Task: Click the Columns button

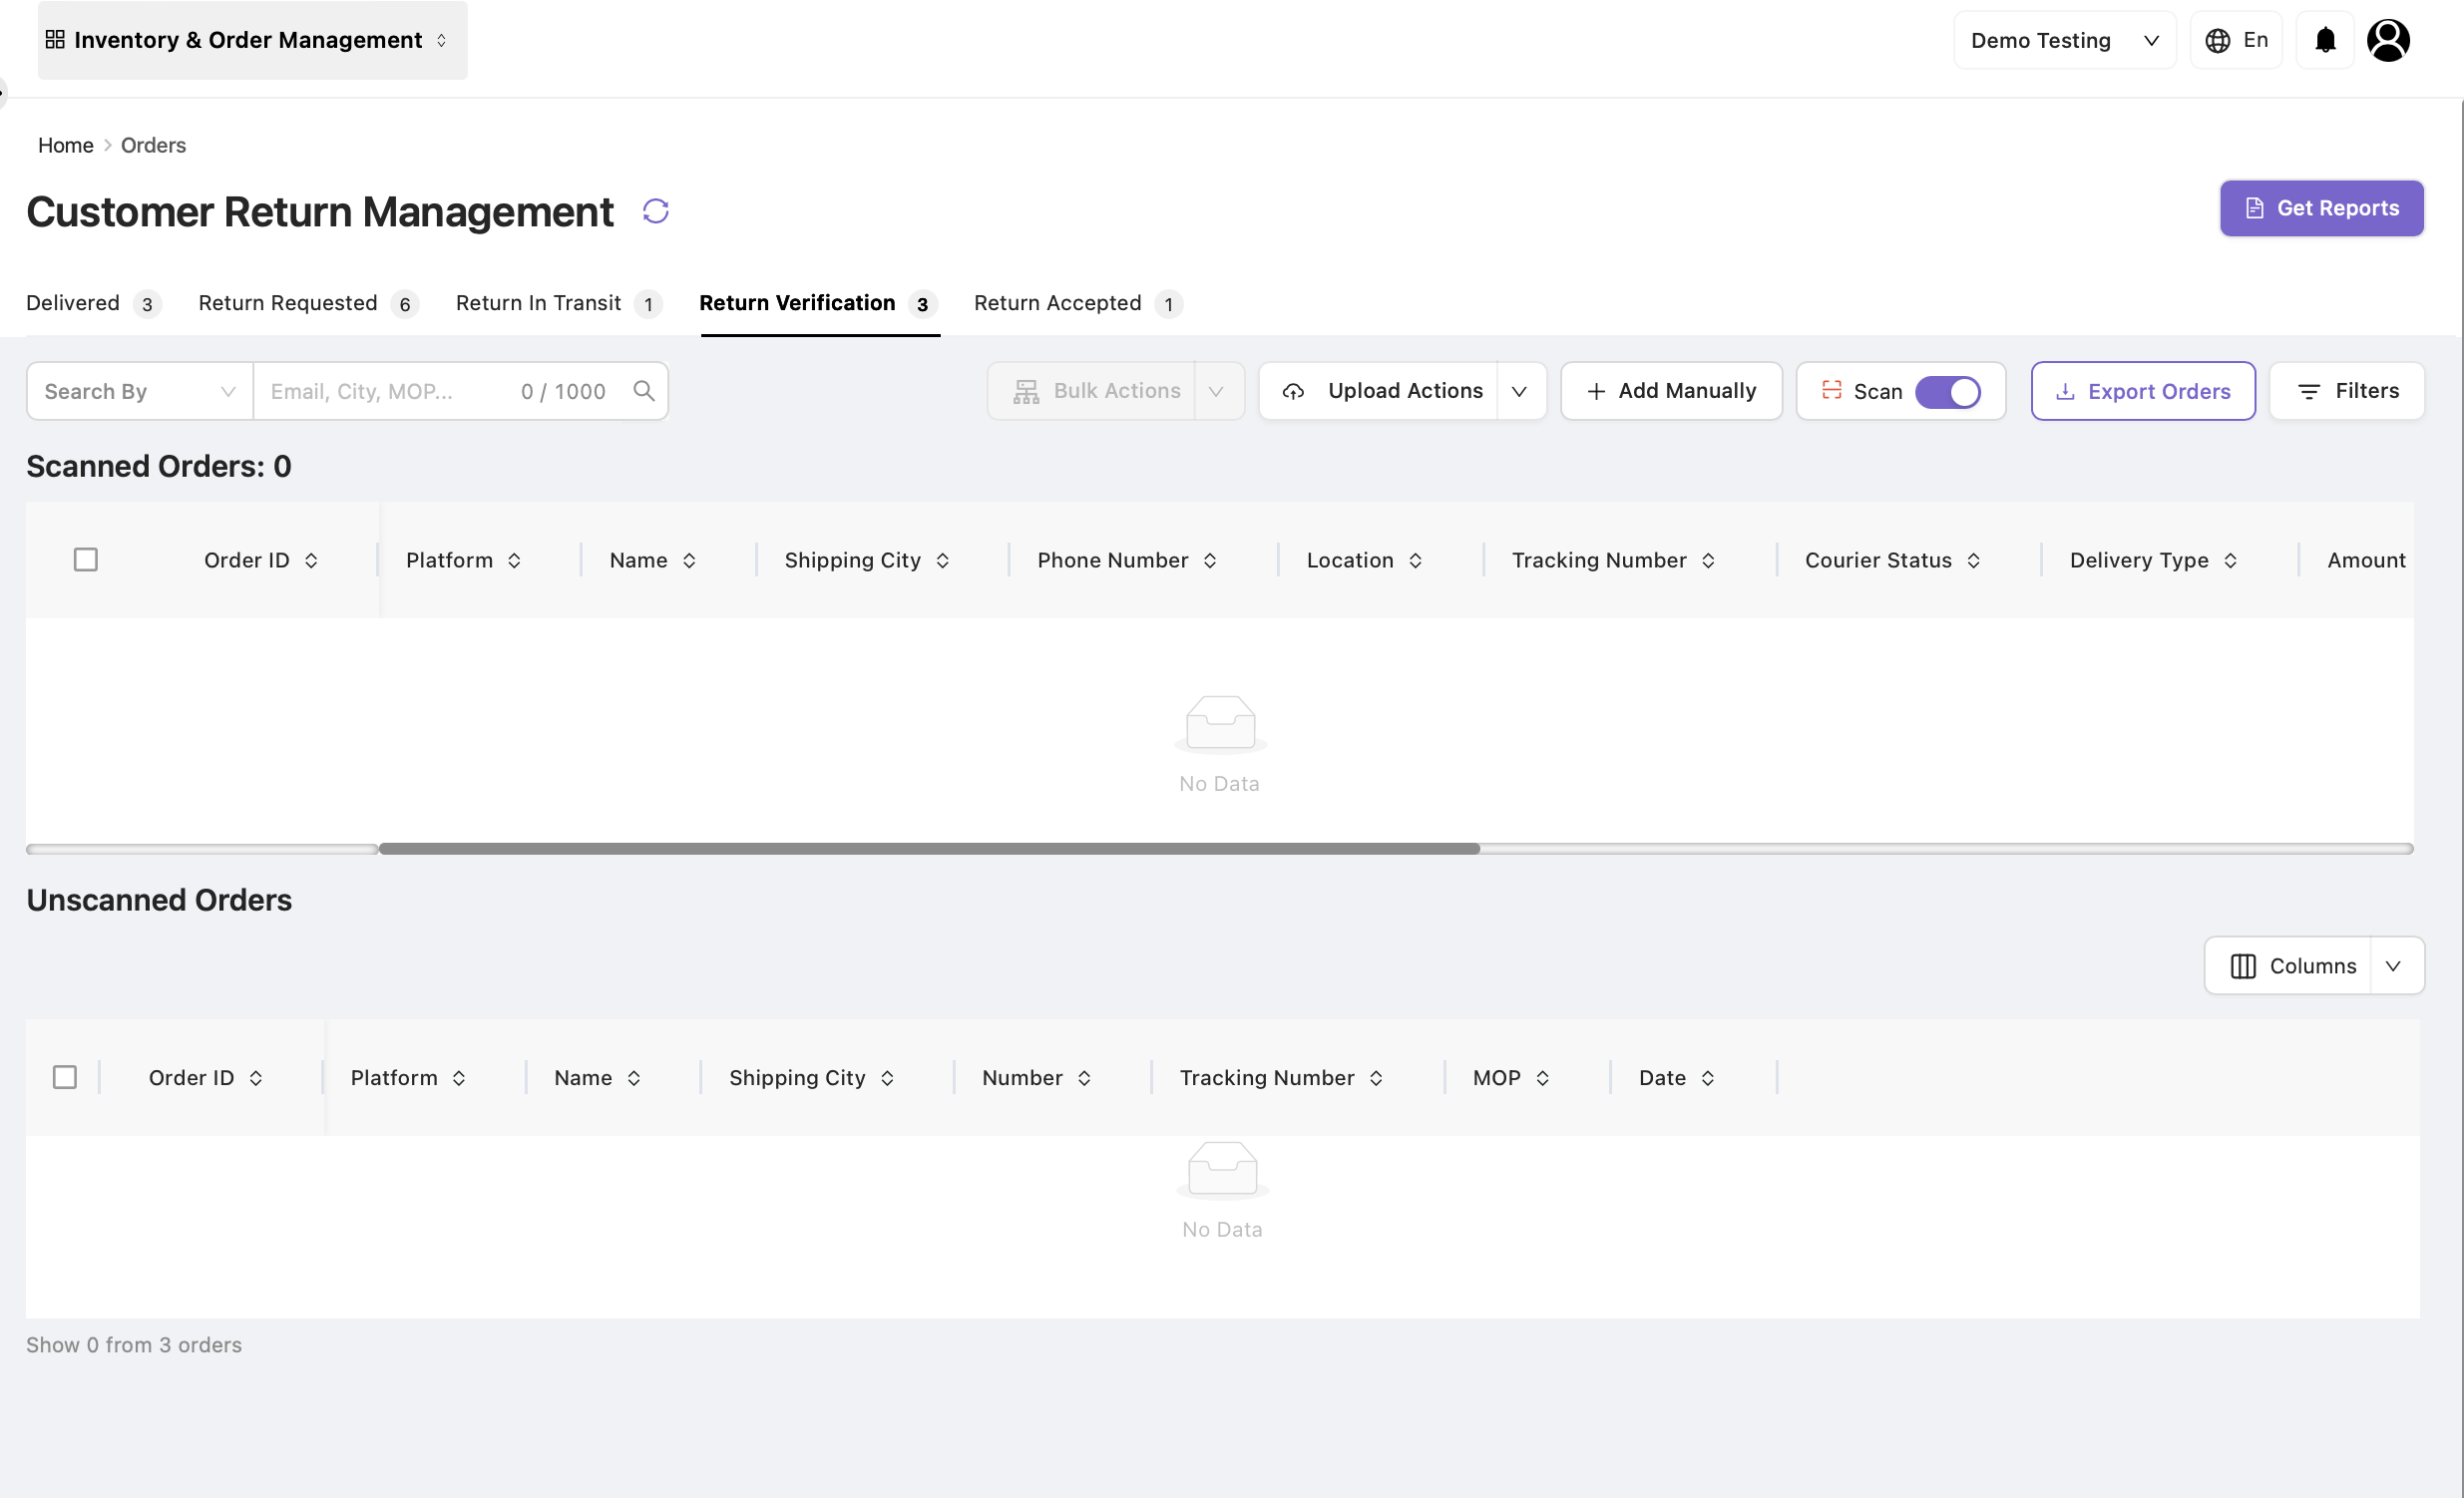Action: coord(2289,966)
